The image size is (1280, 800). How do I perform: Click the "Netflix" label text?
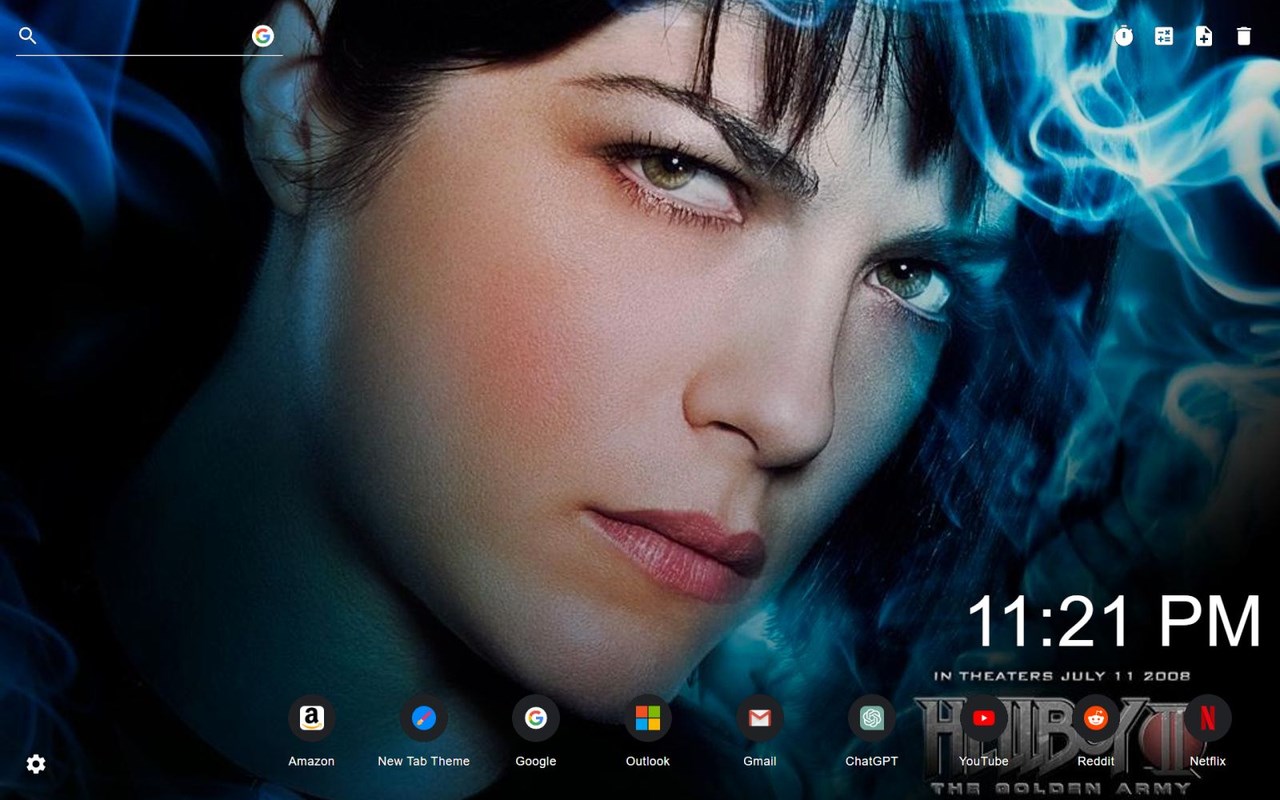point(1208,761)
